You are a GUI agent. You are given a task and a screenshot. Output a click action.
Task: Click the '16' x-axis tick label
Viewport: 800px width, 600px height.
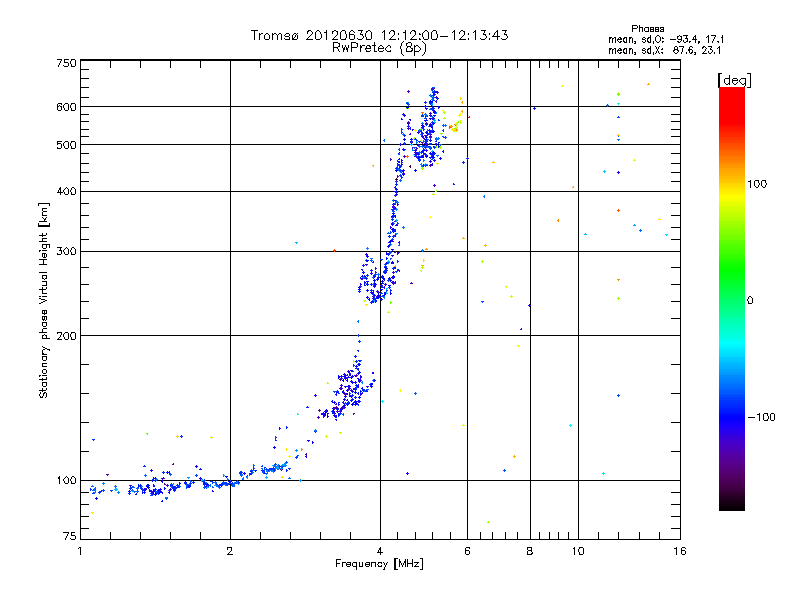pyautogui.click(x=680, y=551)
